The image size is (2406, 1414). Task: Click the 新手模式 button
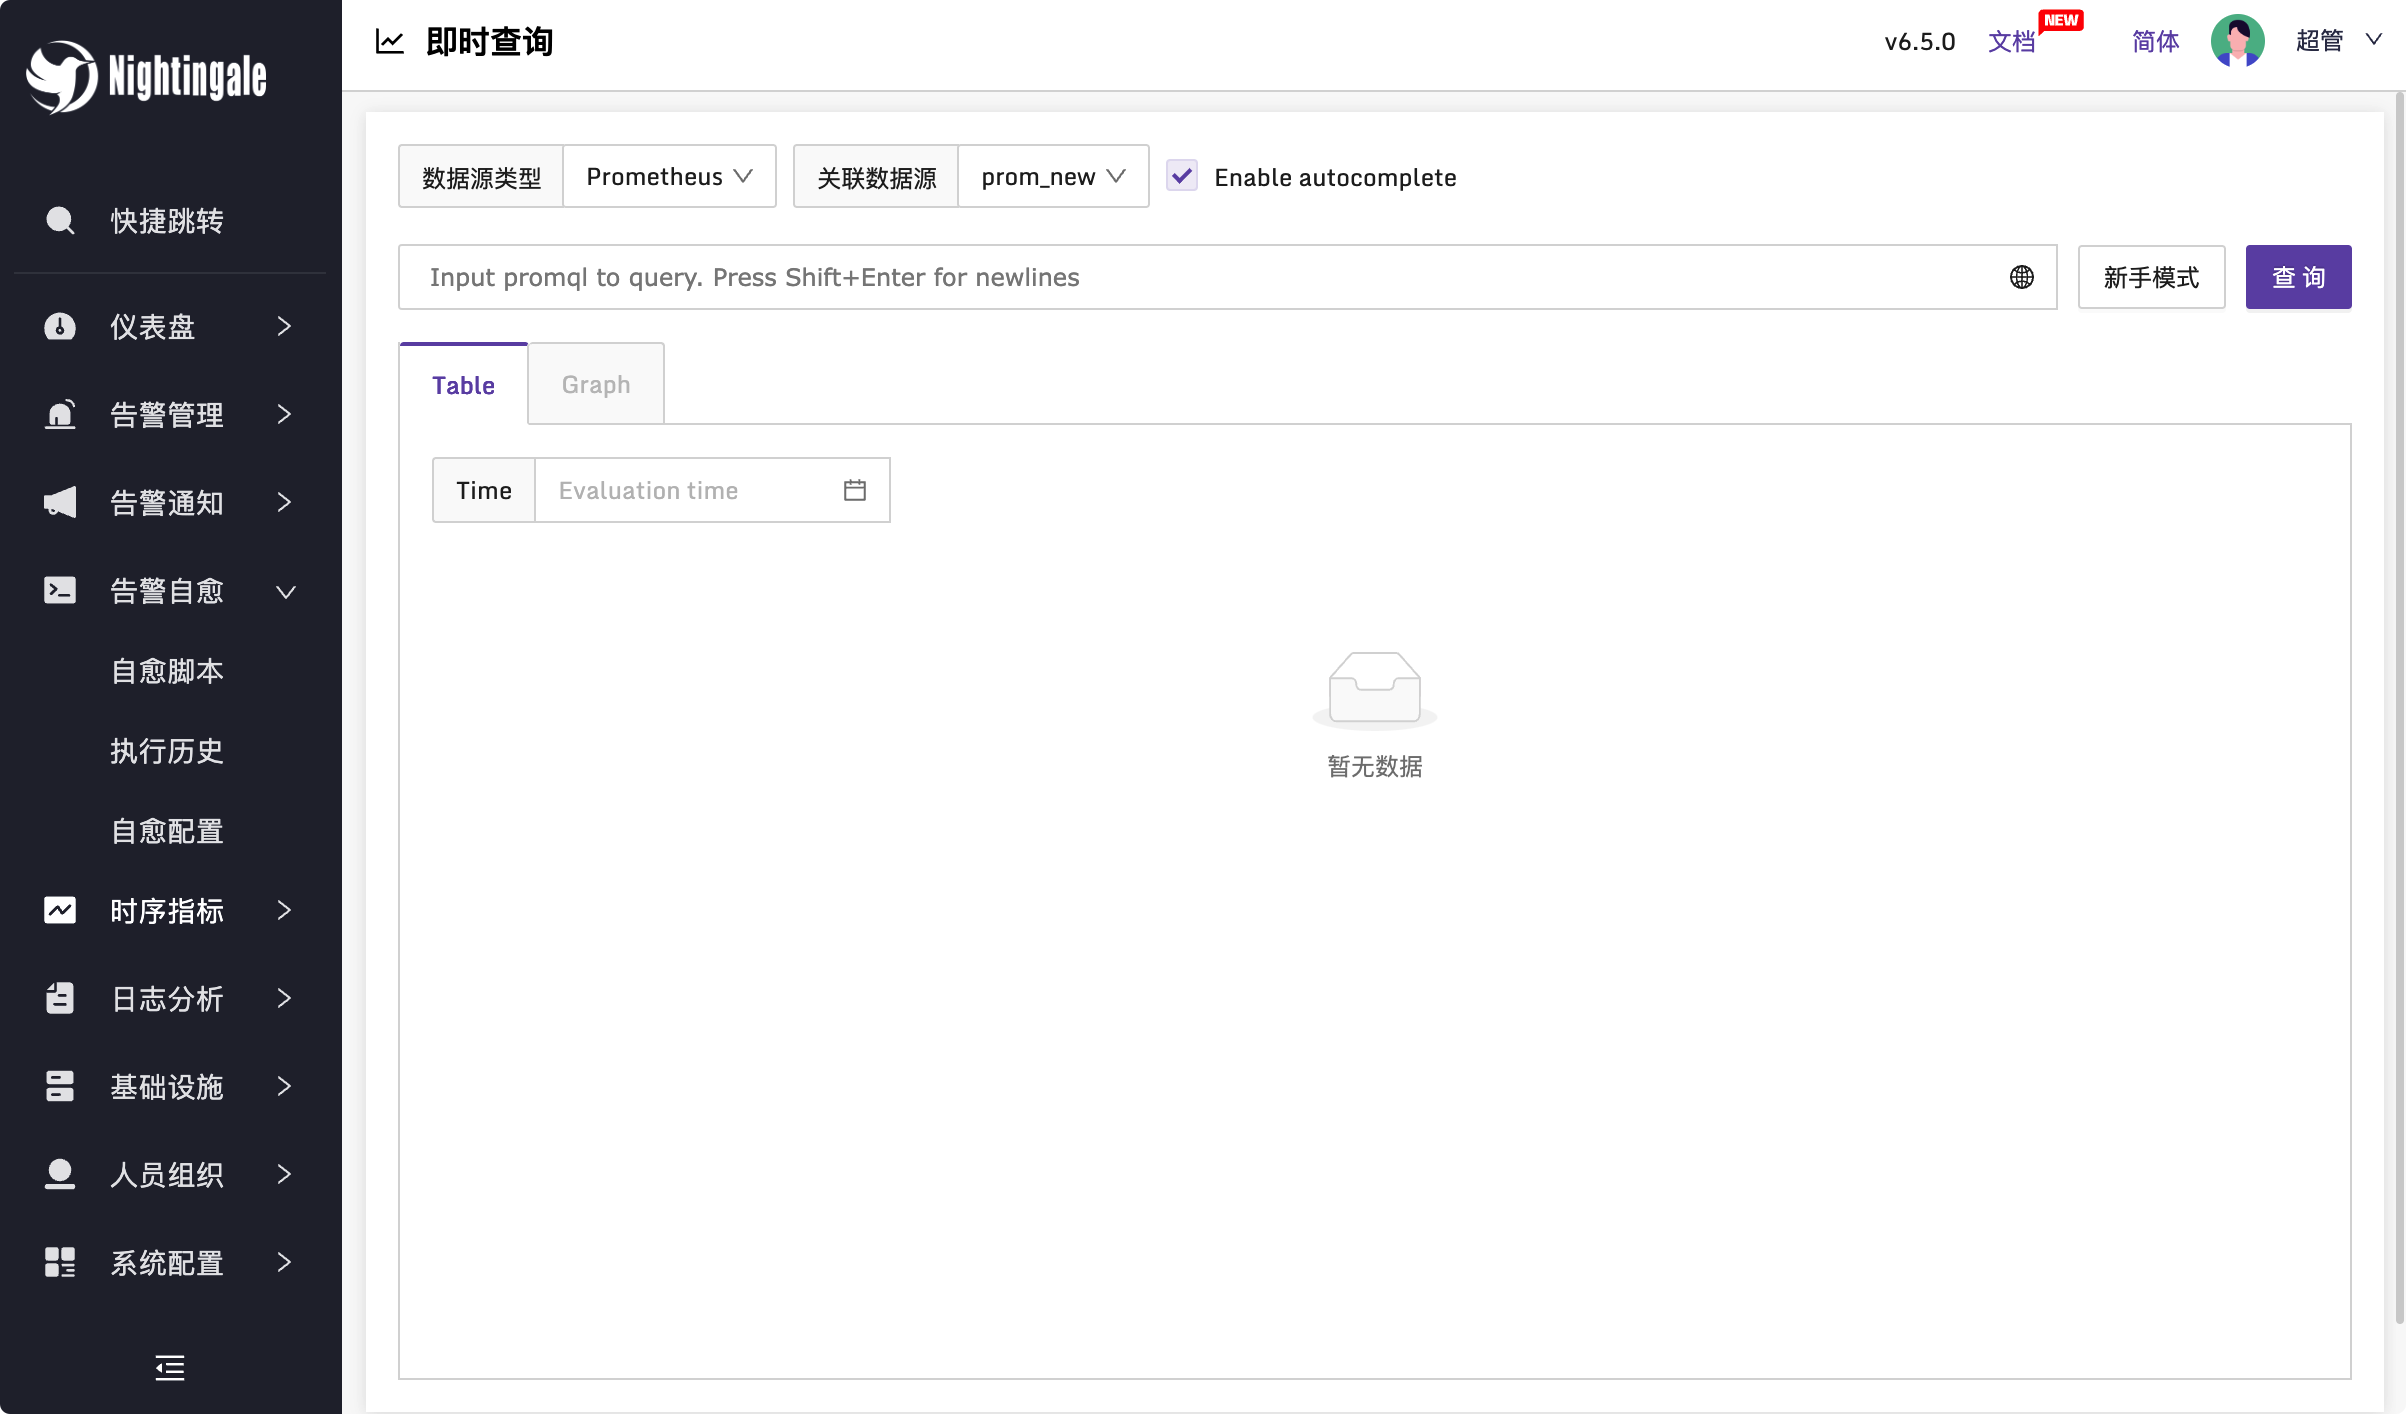pos(2151,277)
